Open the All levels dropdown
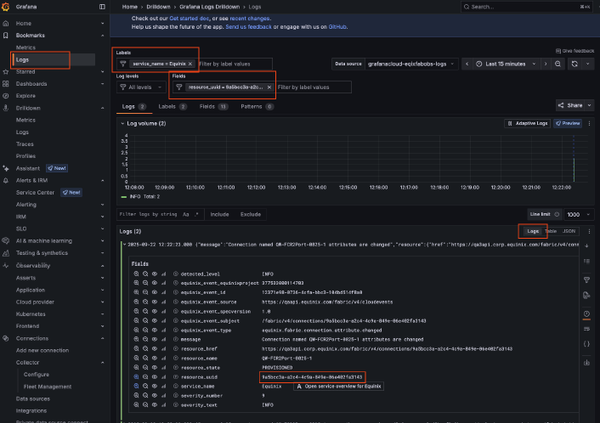Screen dimensions: 600x423 click(141, 87)
